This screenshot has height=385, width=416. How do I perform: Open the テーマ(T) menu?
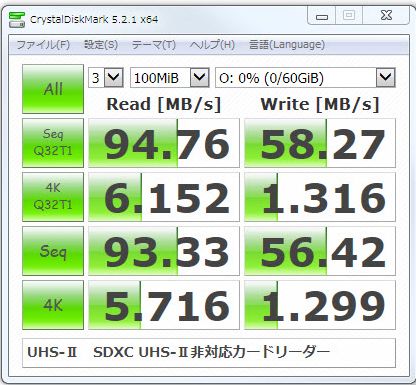pyautogui.click(x=154, y=45)
